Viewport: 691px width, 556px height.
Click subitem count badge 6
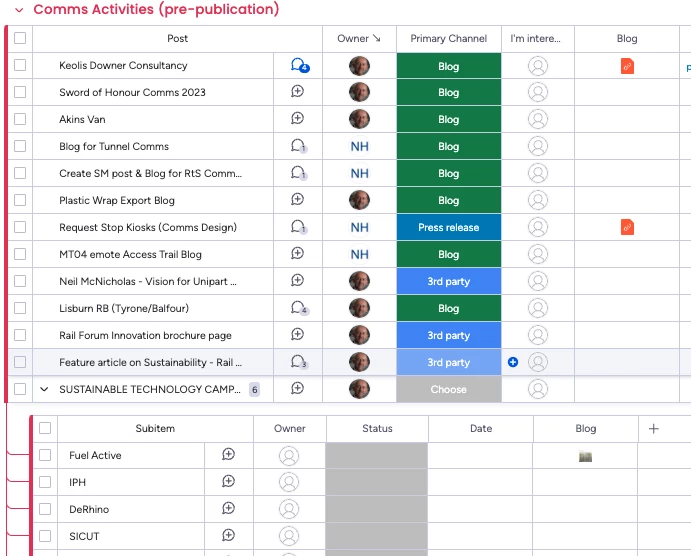(x=254, y=389)
